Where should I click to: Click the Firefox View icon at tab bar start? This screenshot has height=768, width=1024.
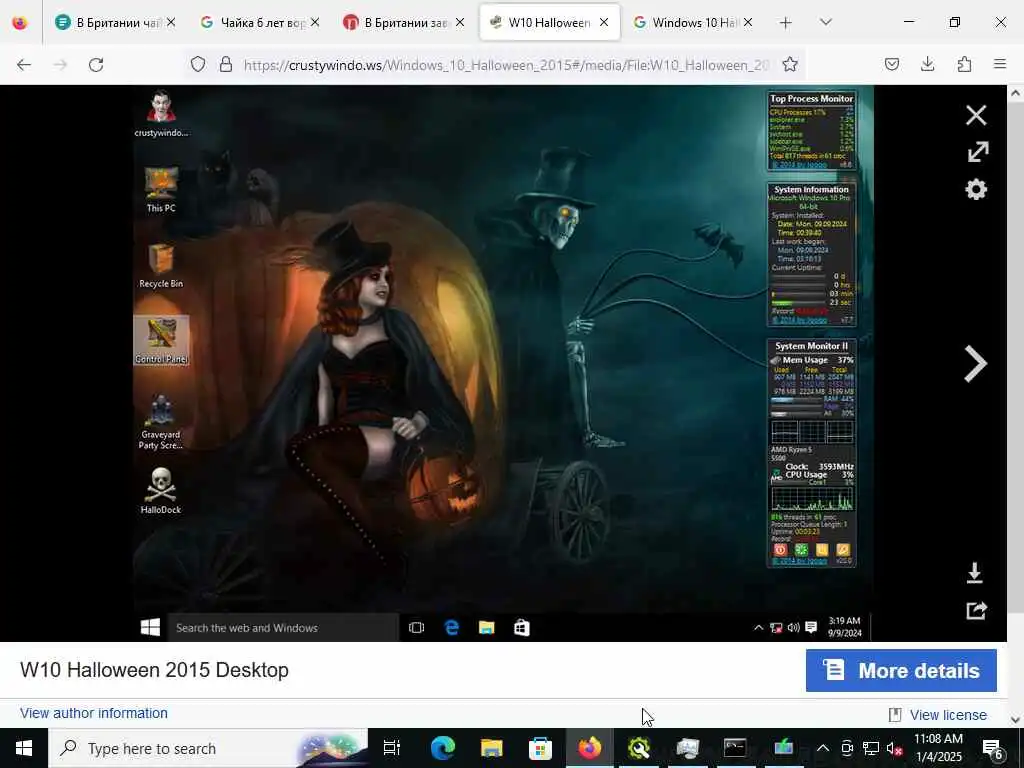point(20,22)
